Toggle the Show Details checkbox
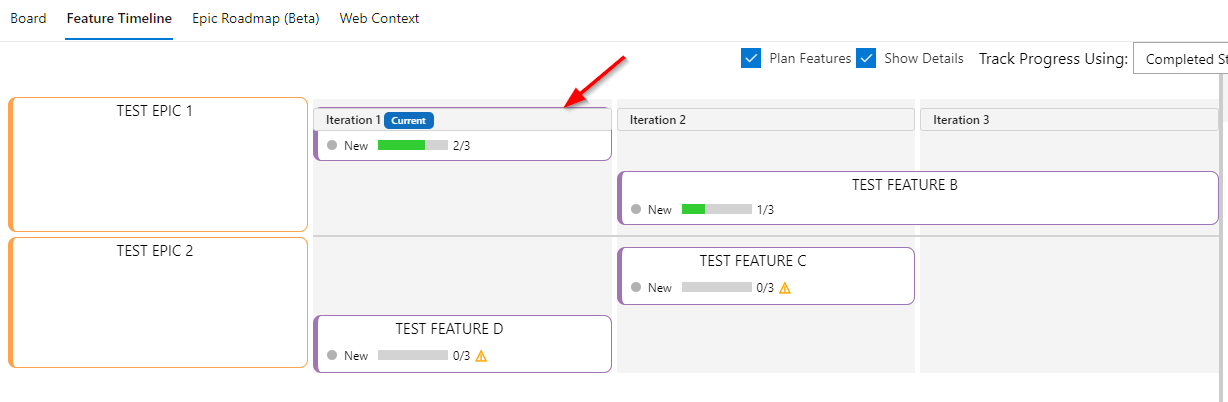The image size is (1228, 402). pos(867,58)
